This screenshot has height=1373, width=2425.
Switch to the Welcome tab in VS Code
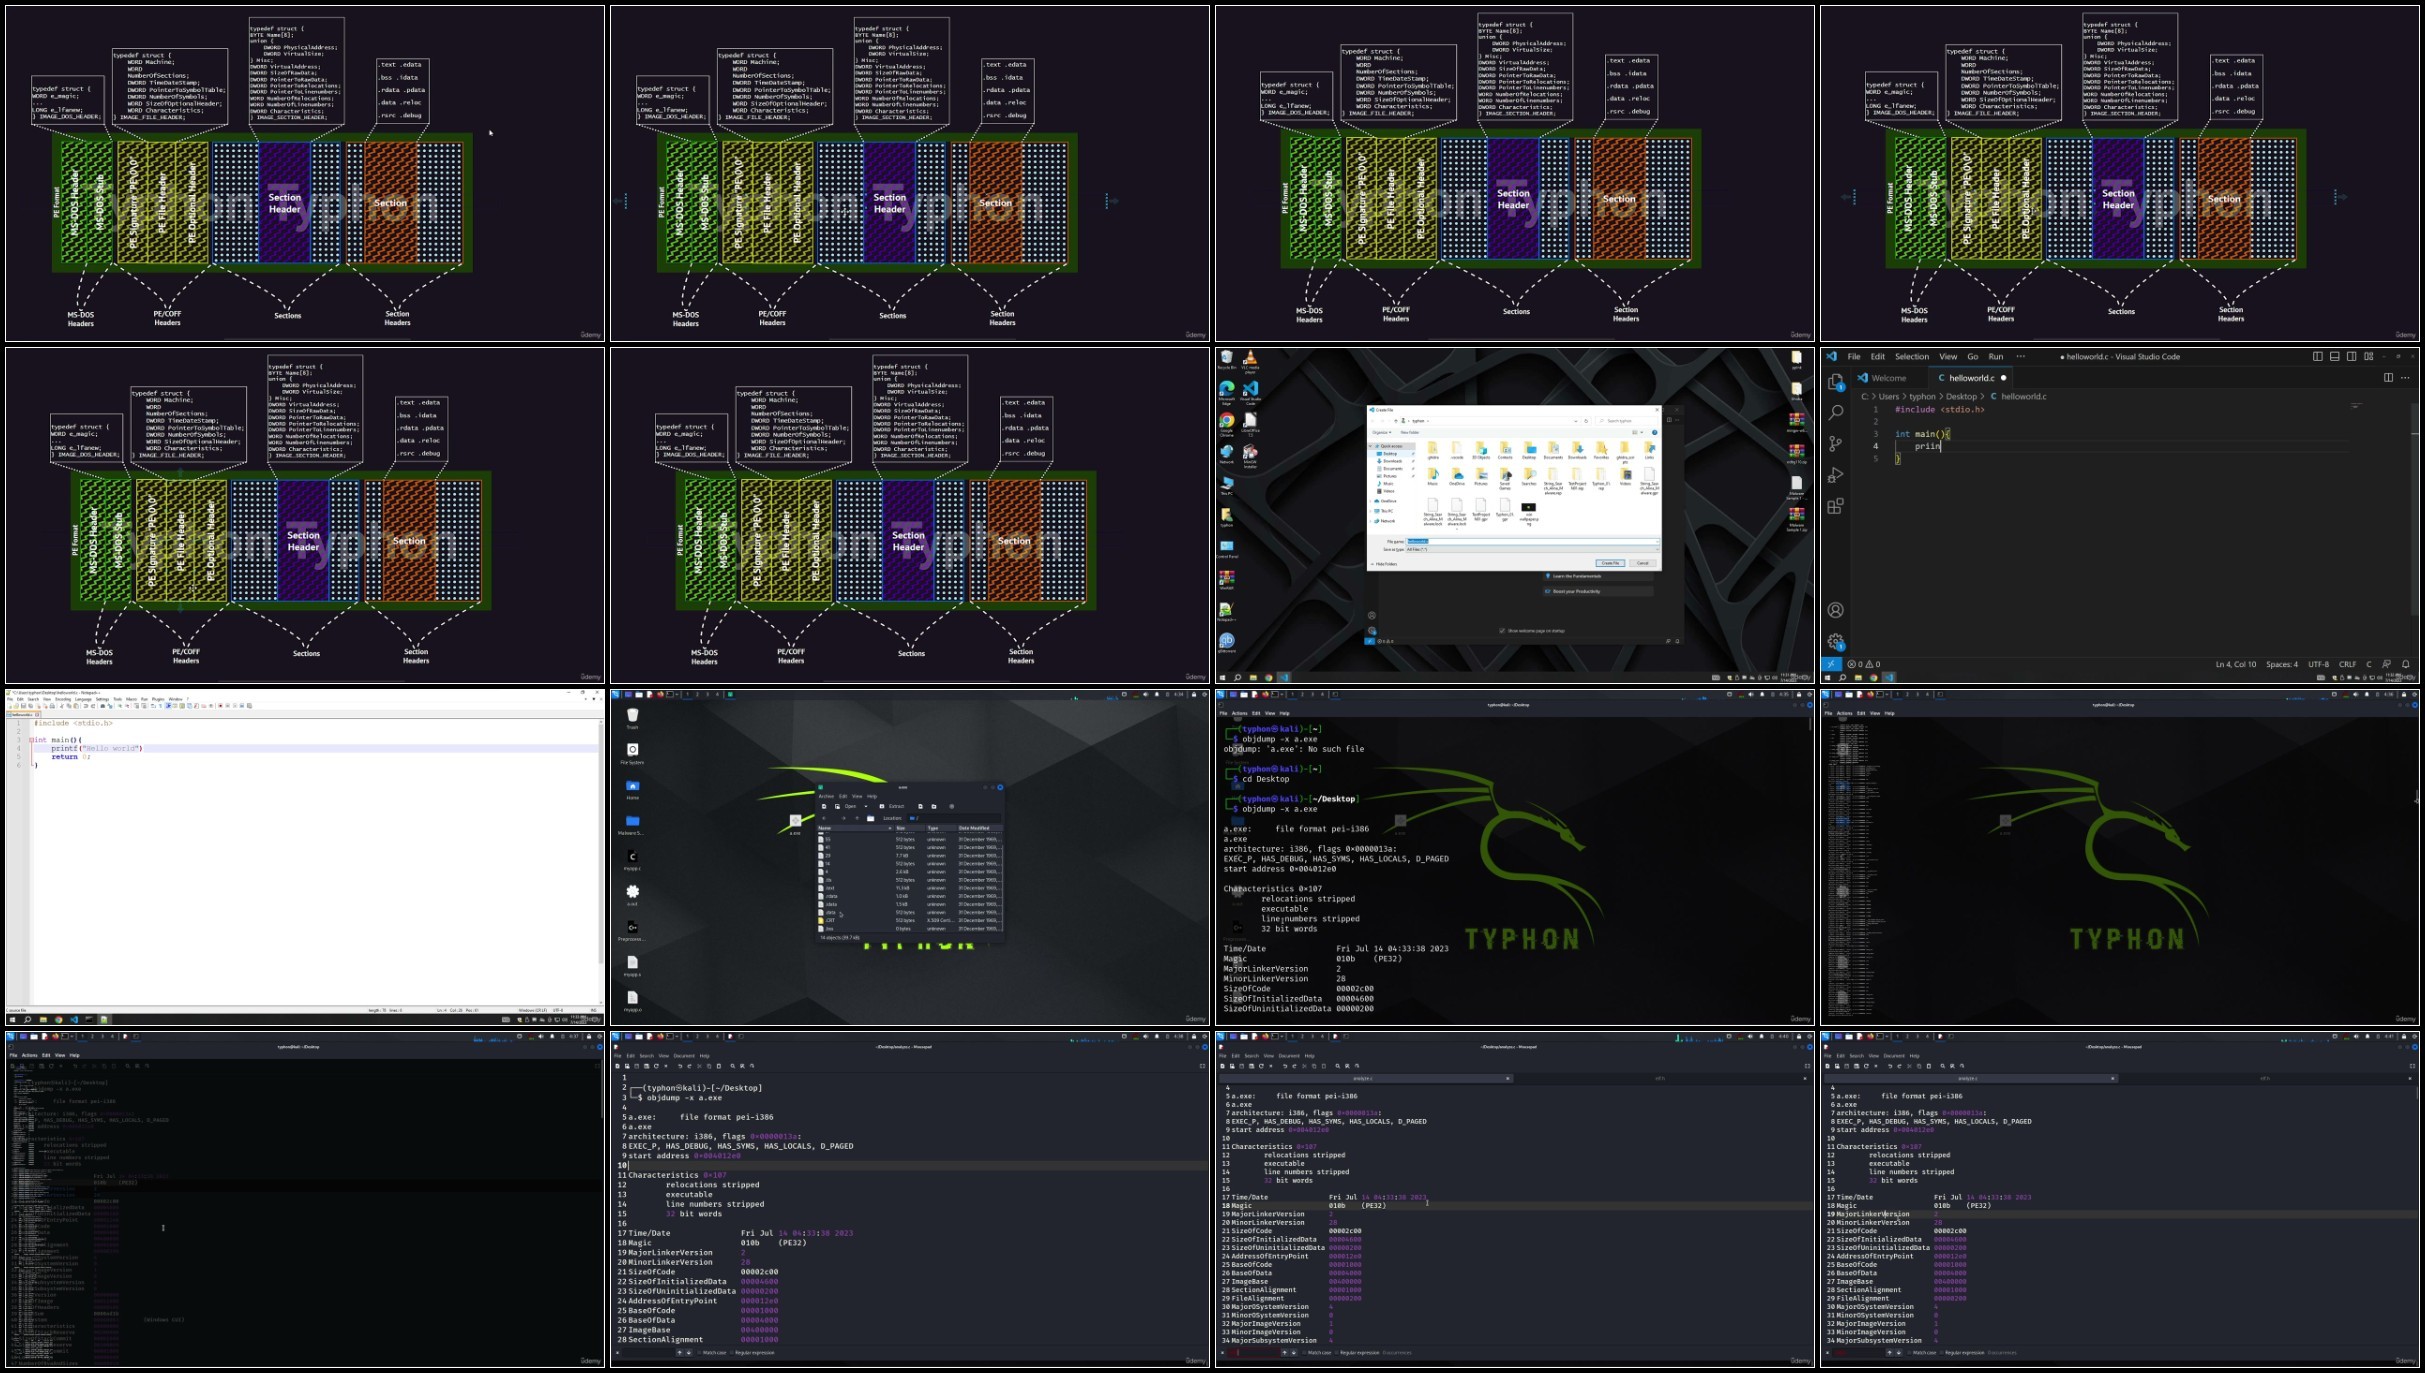tap(1888, 378)
